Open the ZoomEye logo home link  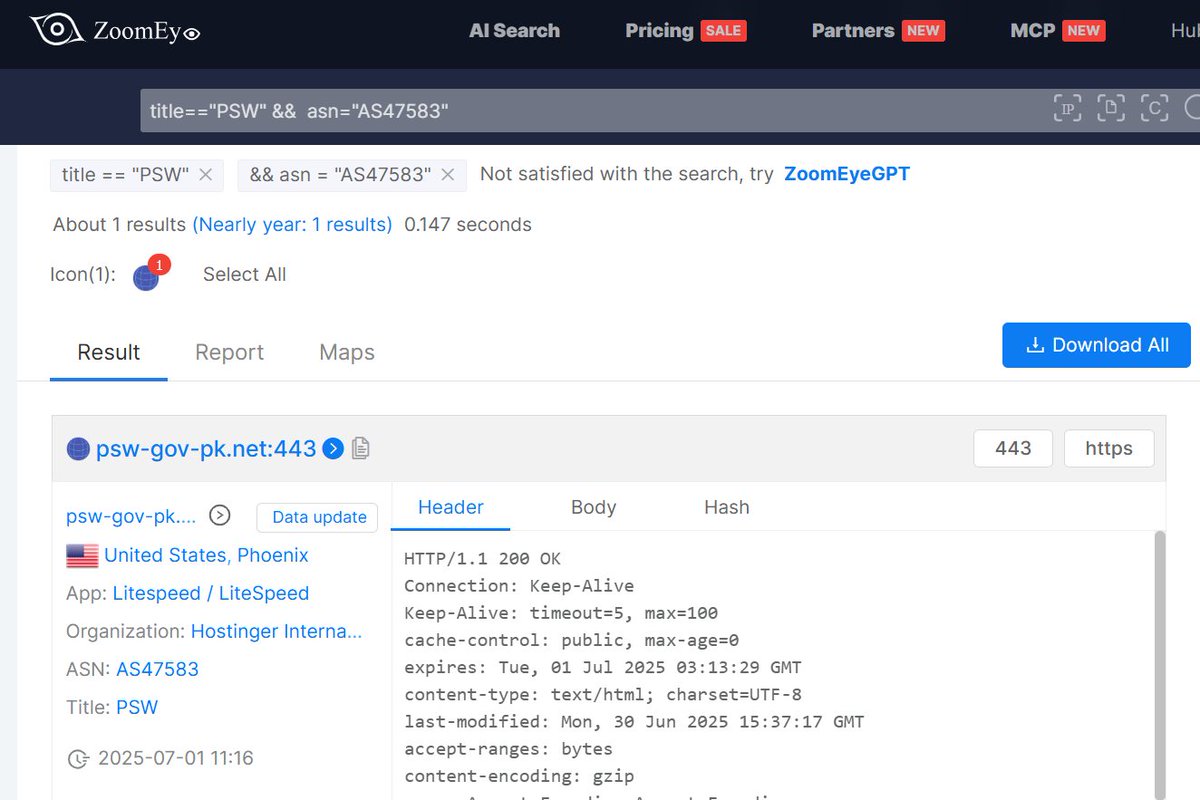116,30
